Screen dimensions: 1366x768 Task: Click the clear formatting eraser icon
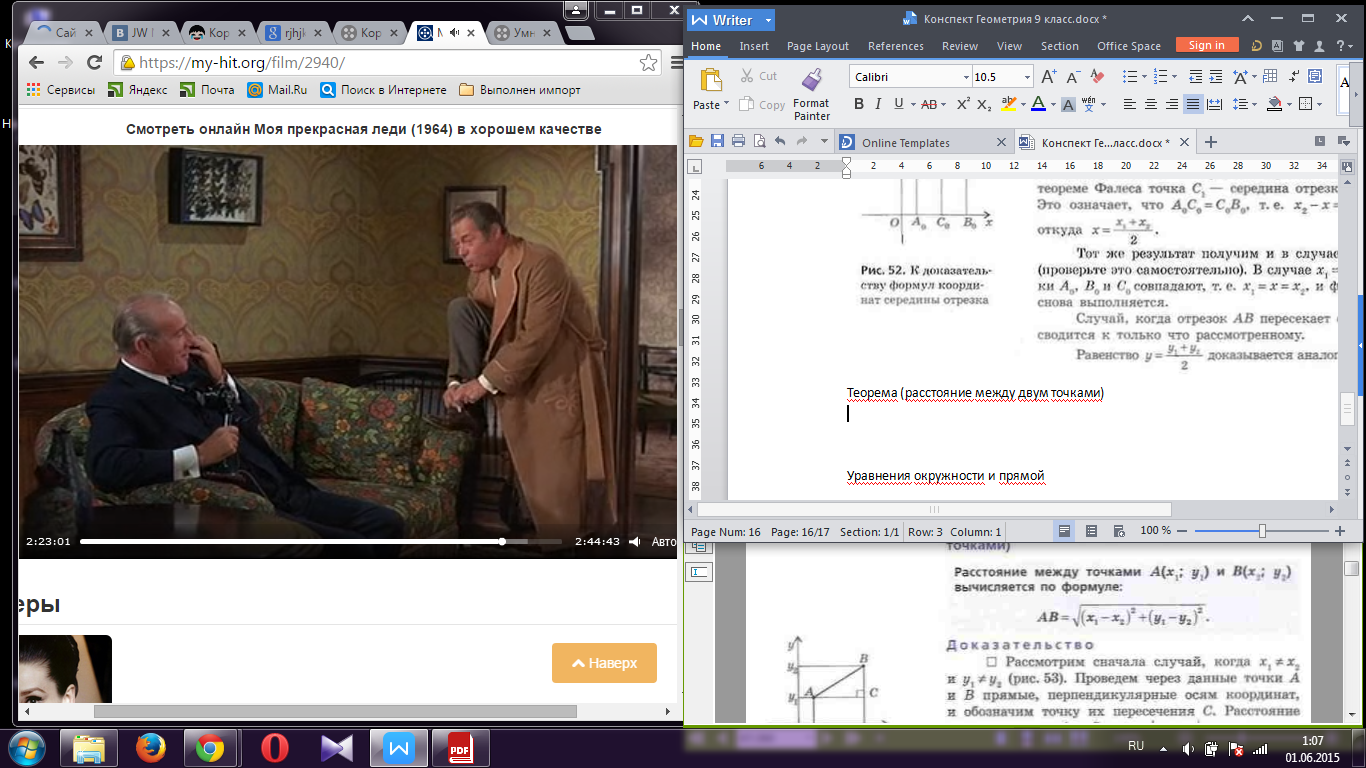click(x=1097, y=76)
